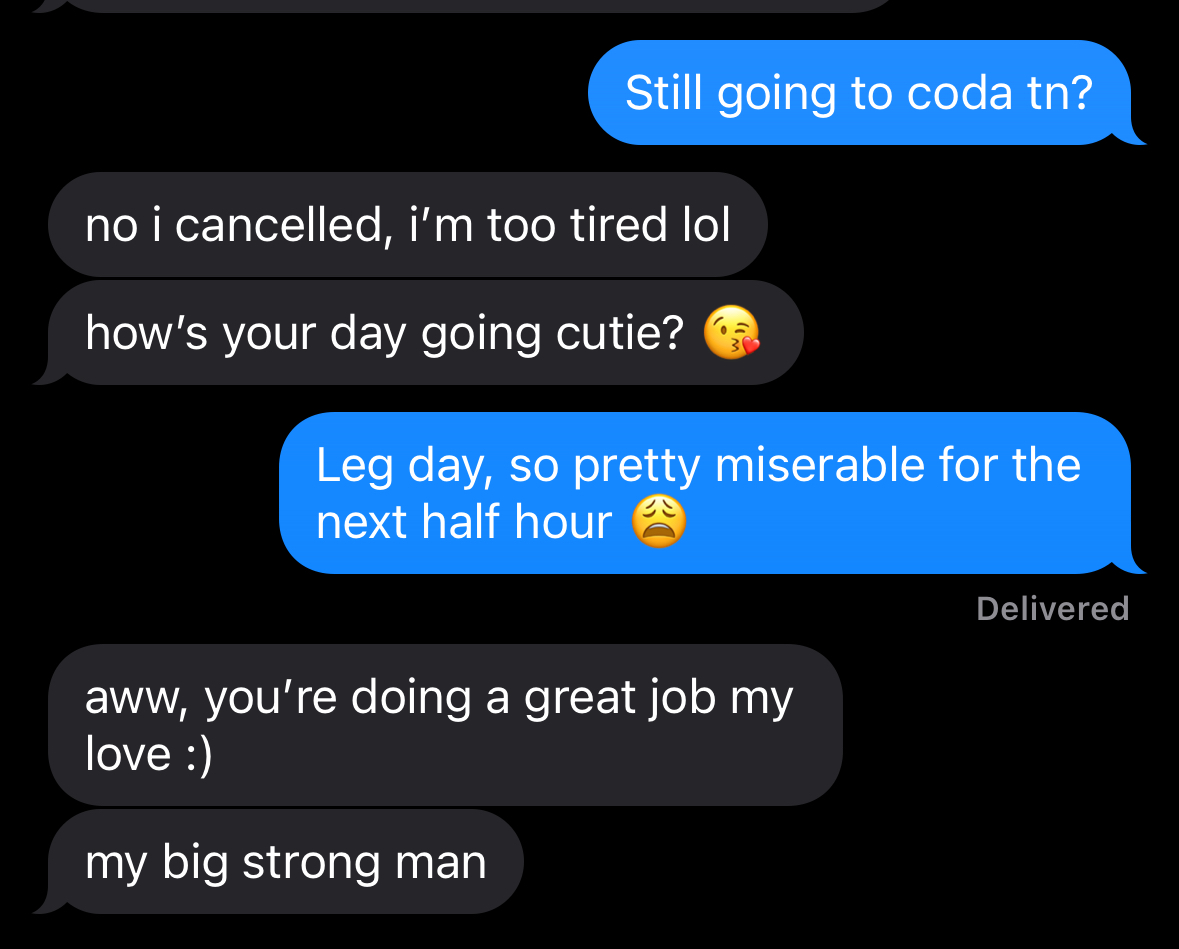The height and width of the screenshot is (949, 1179).
Task: Tap the 'Still going to coda tn?' bubble
Action: tap(858, 93)
